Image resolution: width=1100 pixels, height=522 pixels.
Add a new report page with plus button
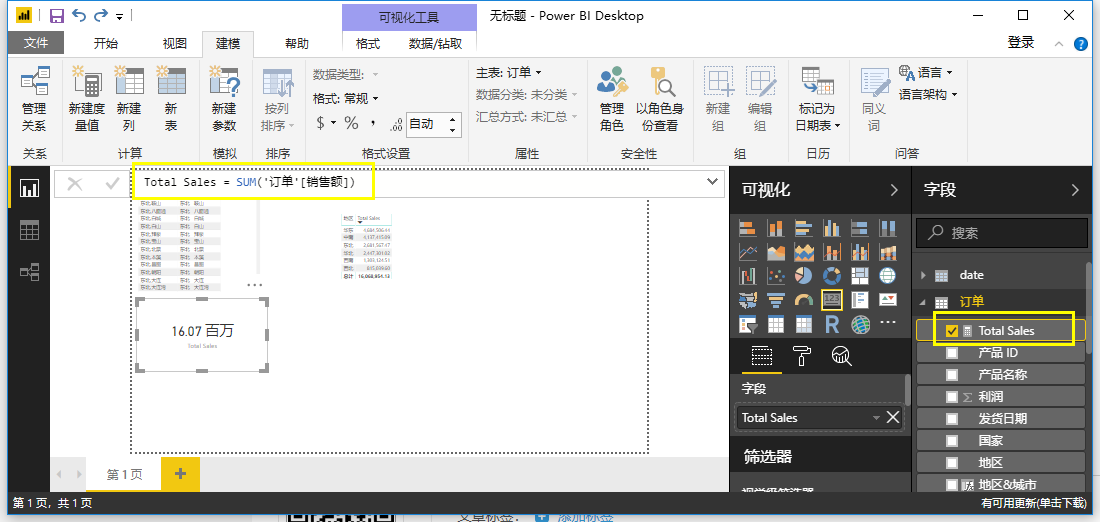point(180,474)
